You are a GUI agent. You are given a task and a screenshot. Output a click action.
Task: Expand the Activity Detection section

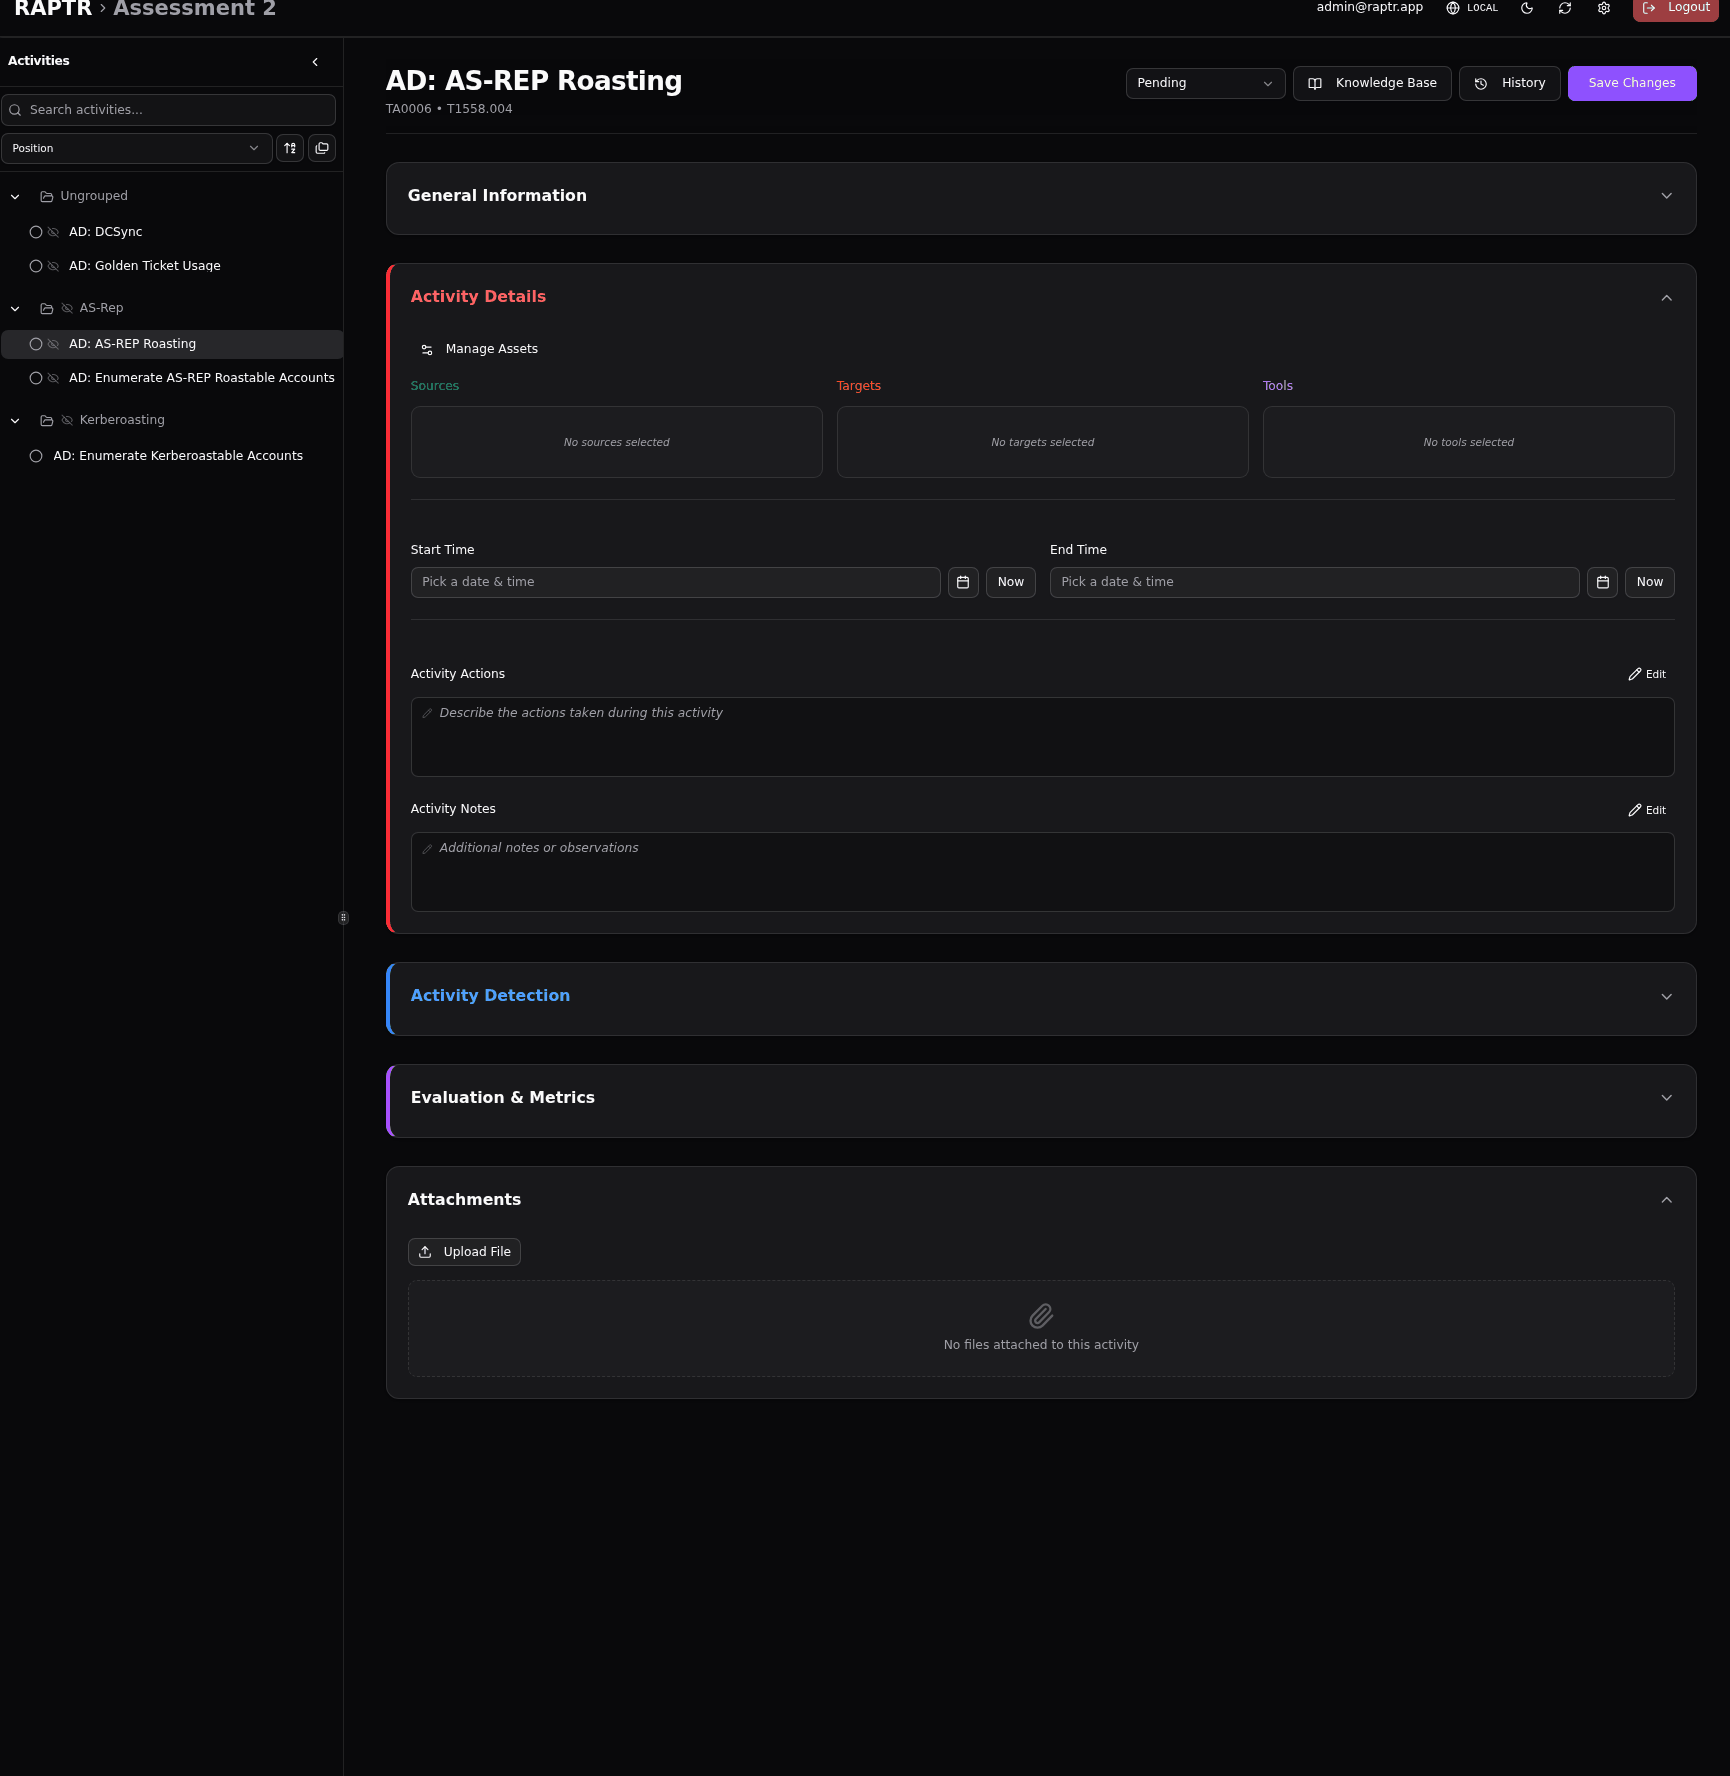1666,997
